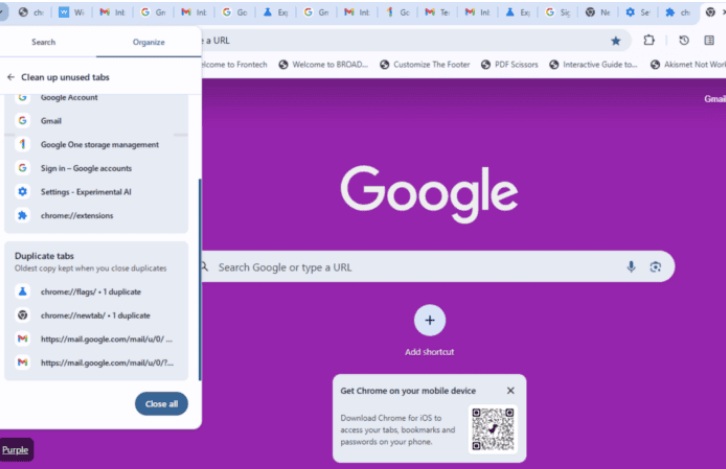
Task: Select the Gmail entry in unused tabs
Action: 96,121
